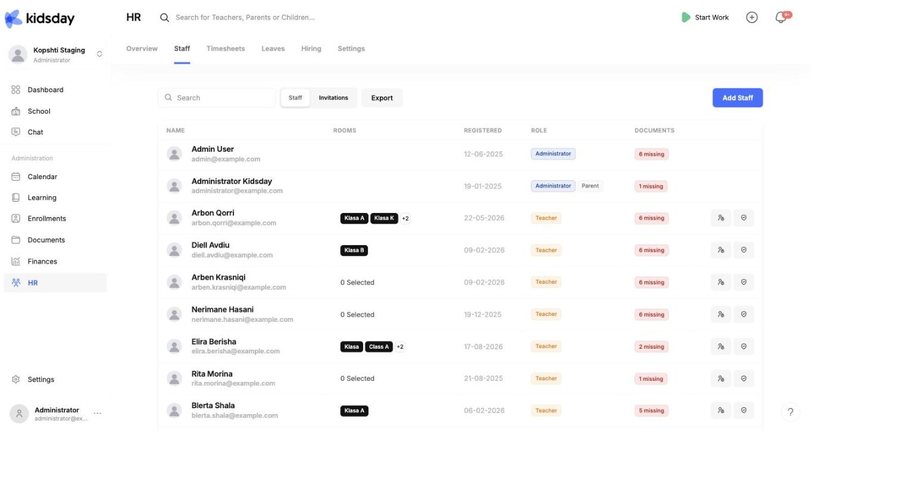The image size is (900, 479).
Task: Click Parent role tag
Action: click(x=590, y=186)
